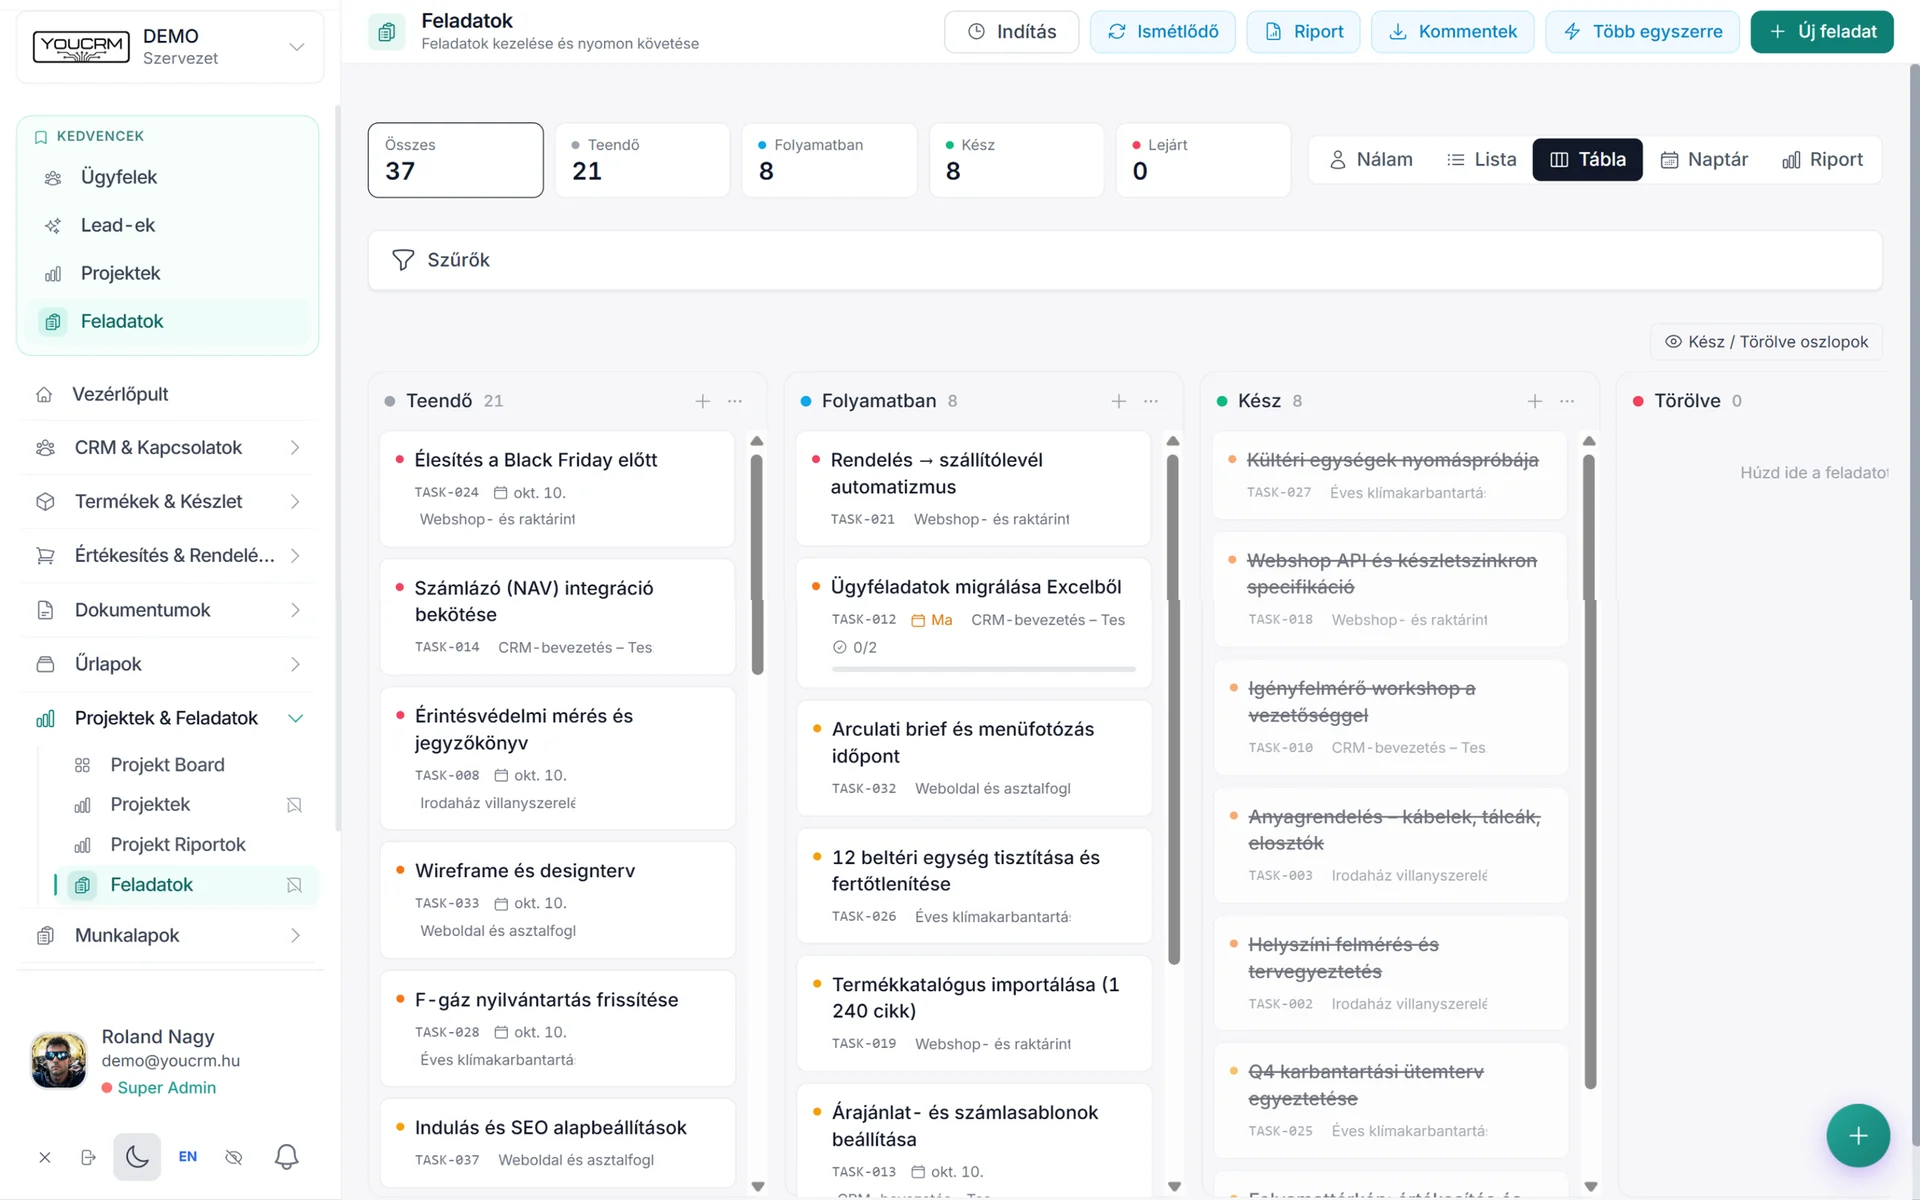Expand CRM & Kapcsolatok menu
Screen dimensions: 1920x1200
(168, 448)
